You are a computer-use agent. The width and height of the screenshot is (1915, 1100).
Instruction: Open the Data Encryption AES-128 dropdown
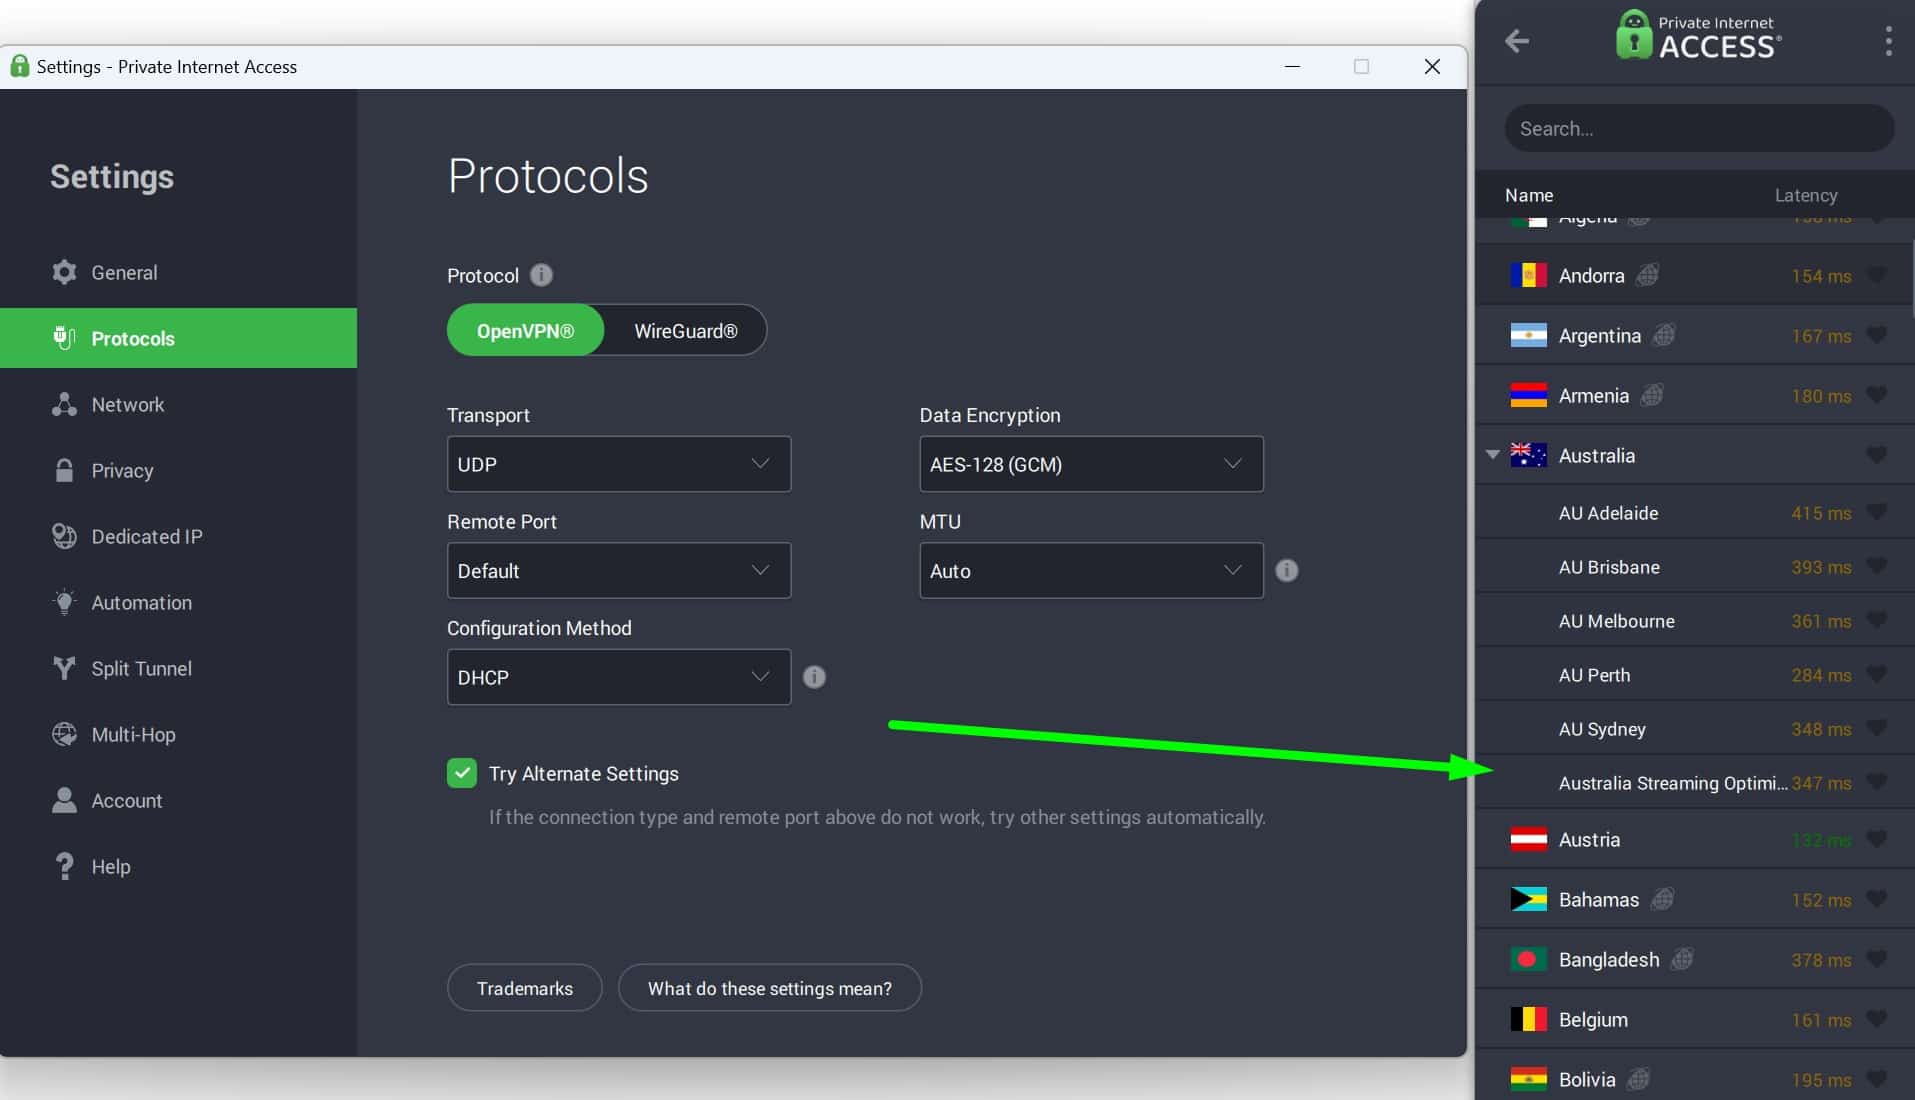pos(1091,464)
